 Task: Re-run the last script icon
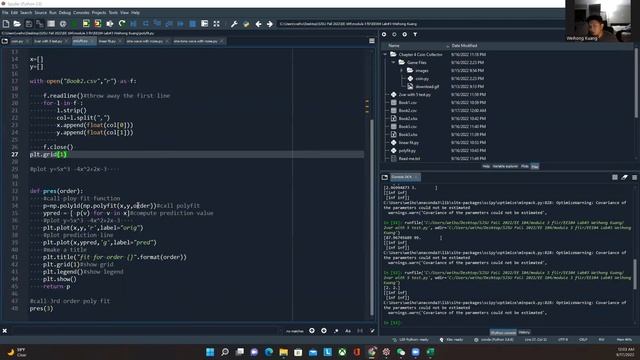122,24
